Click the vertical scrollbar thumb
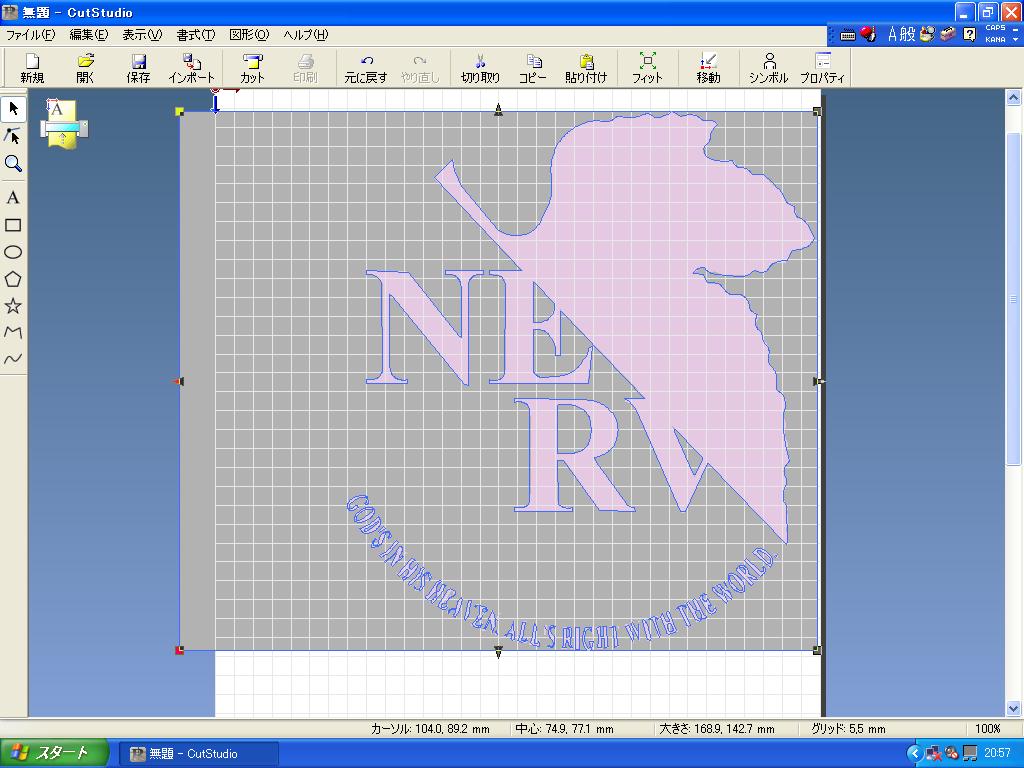This screenshot has height=768, width=1024. click(1013, 299)
